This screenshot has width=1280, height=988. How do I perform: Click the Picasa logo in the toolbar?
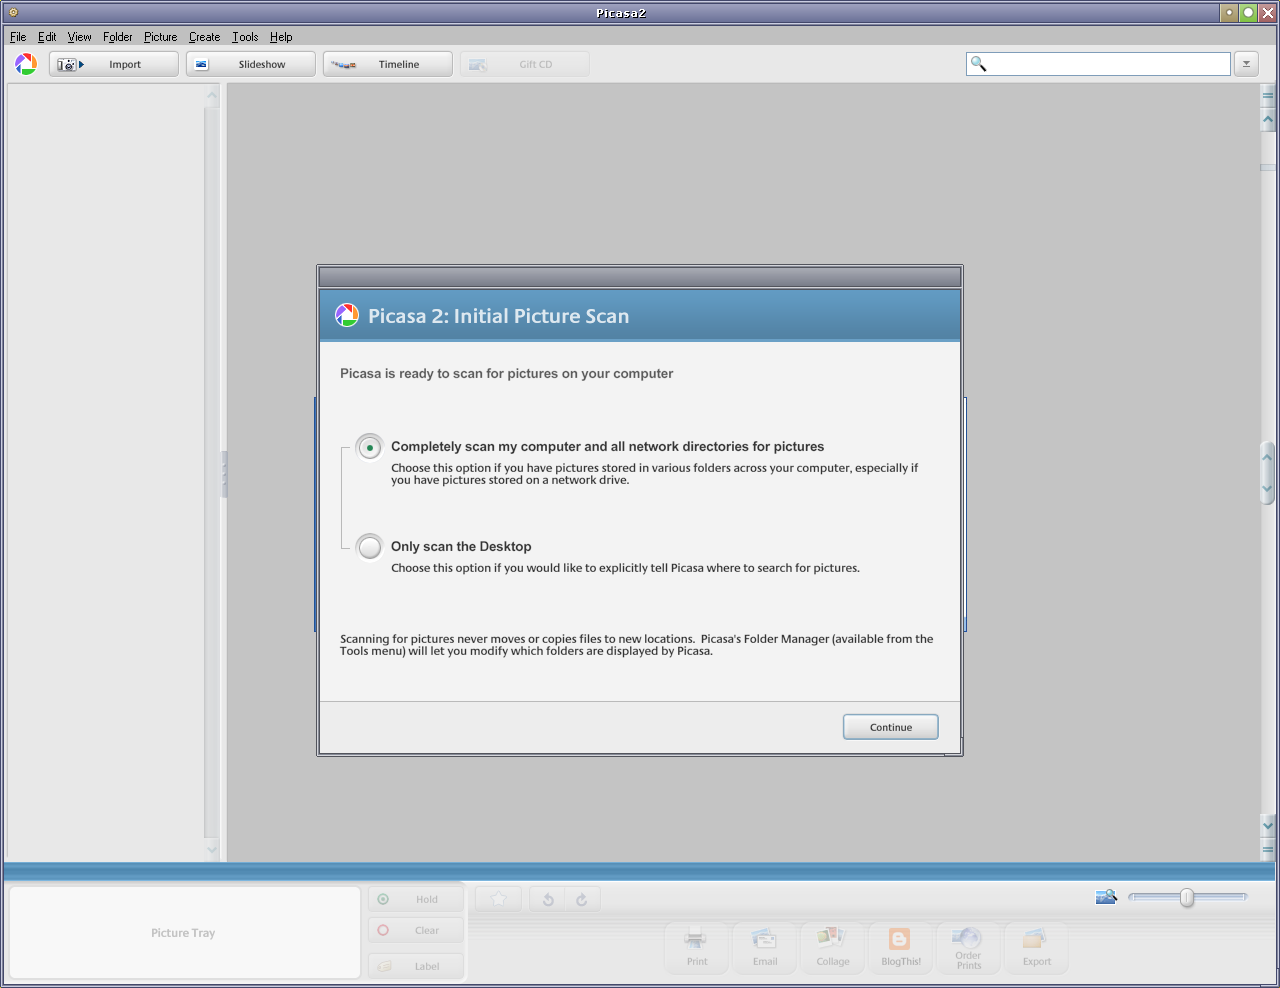tap(26, 64)
